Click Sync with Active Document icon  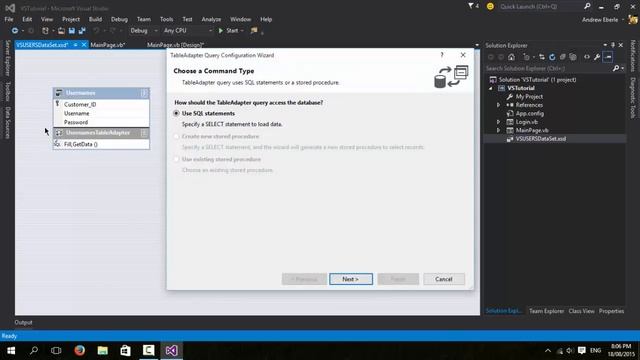(542, 57)
